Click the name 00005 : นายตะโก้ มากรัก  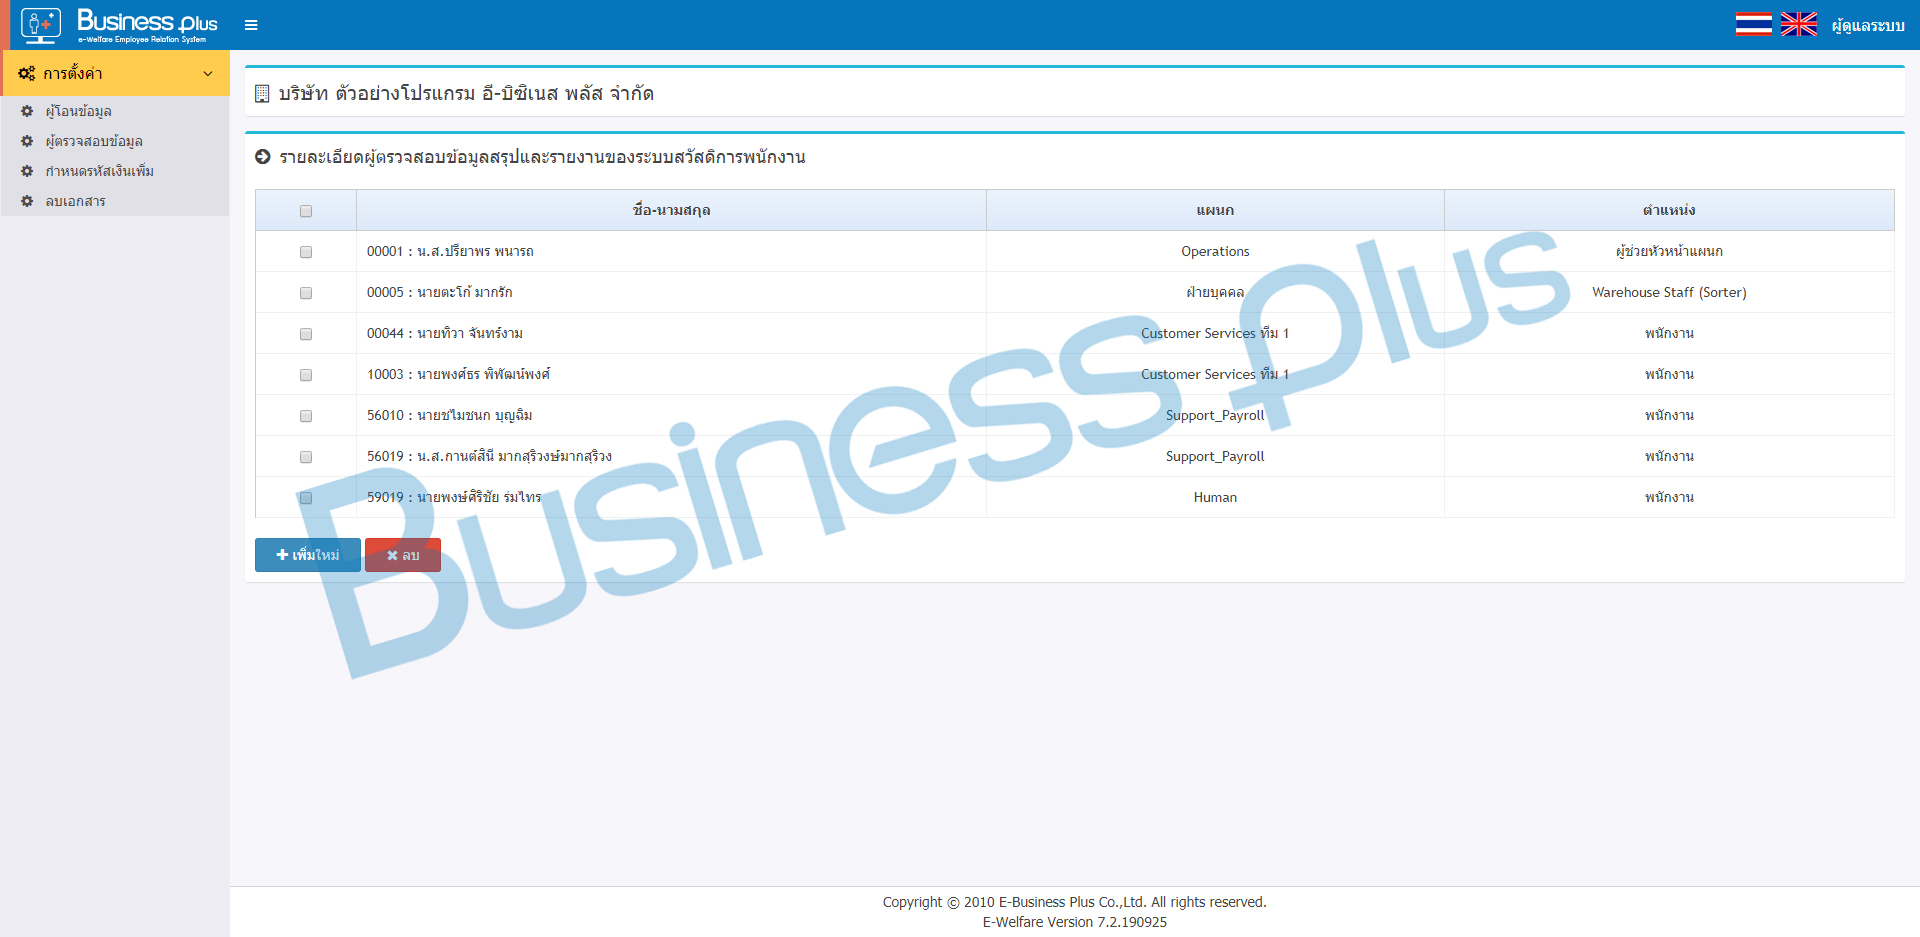tap(439, 292)
